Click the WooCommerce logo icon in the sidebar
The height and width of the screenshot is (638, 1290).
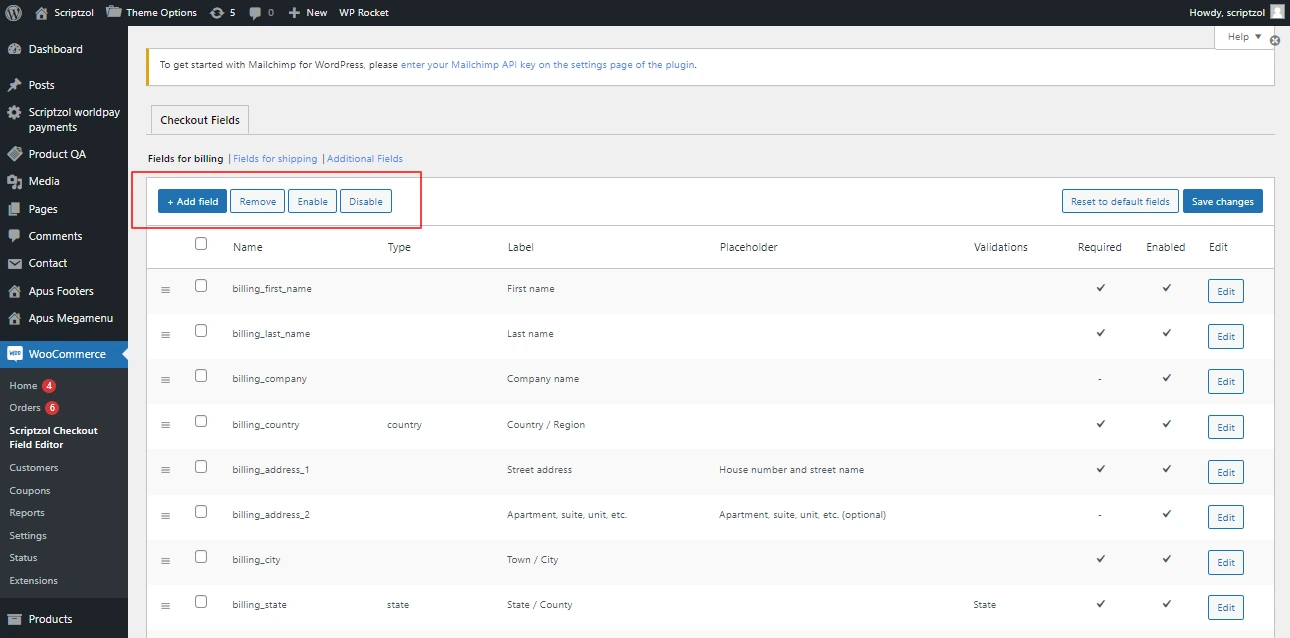15,354
